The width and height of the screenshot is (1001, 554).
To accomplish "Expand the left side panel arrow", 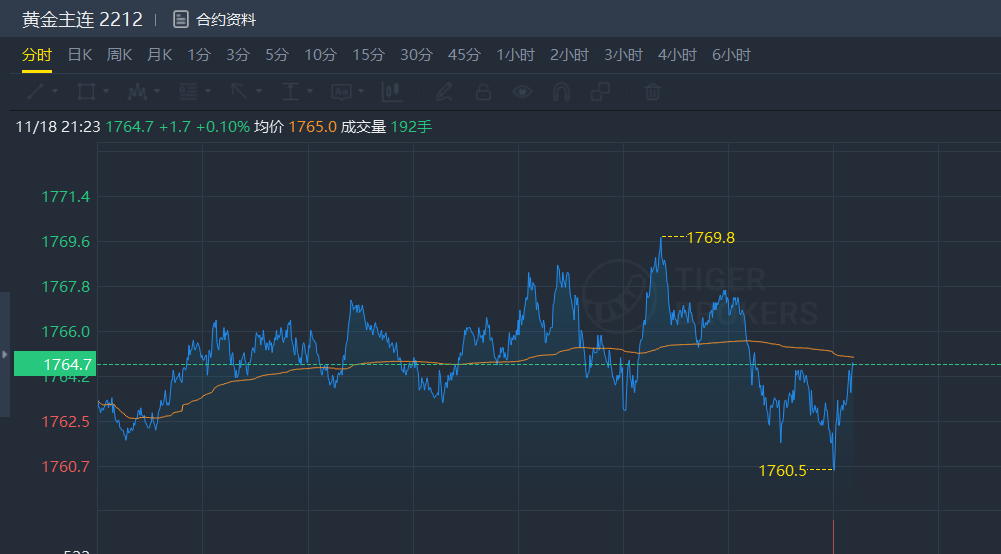I will [x=5, y=354].
